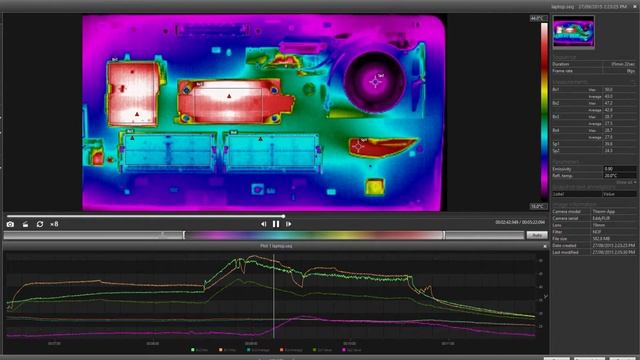Click the Bx2 max-temperature triangle marker

[x=137, y=114]
